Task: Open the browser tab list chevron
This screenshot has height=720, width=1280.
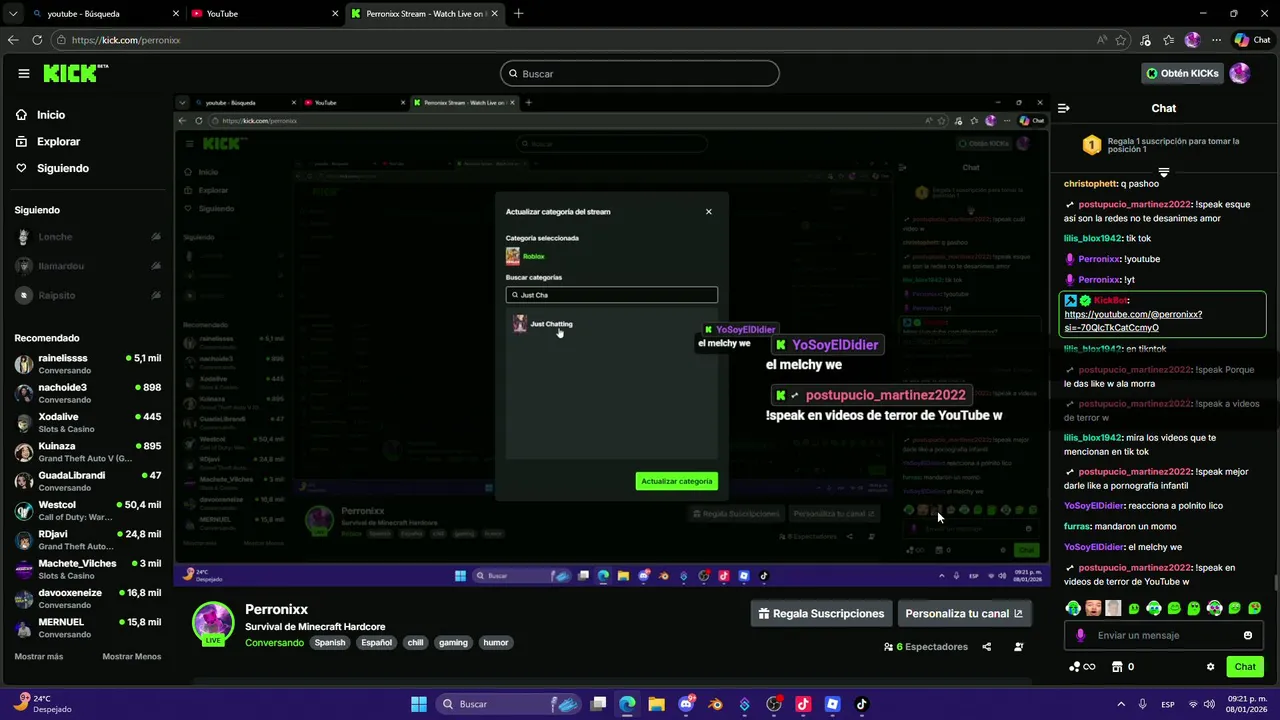Action: (x=13, y=14)
